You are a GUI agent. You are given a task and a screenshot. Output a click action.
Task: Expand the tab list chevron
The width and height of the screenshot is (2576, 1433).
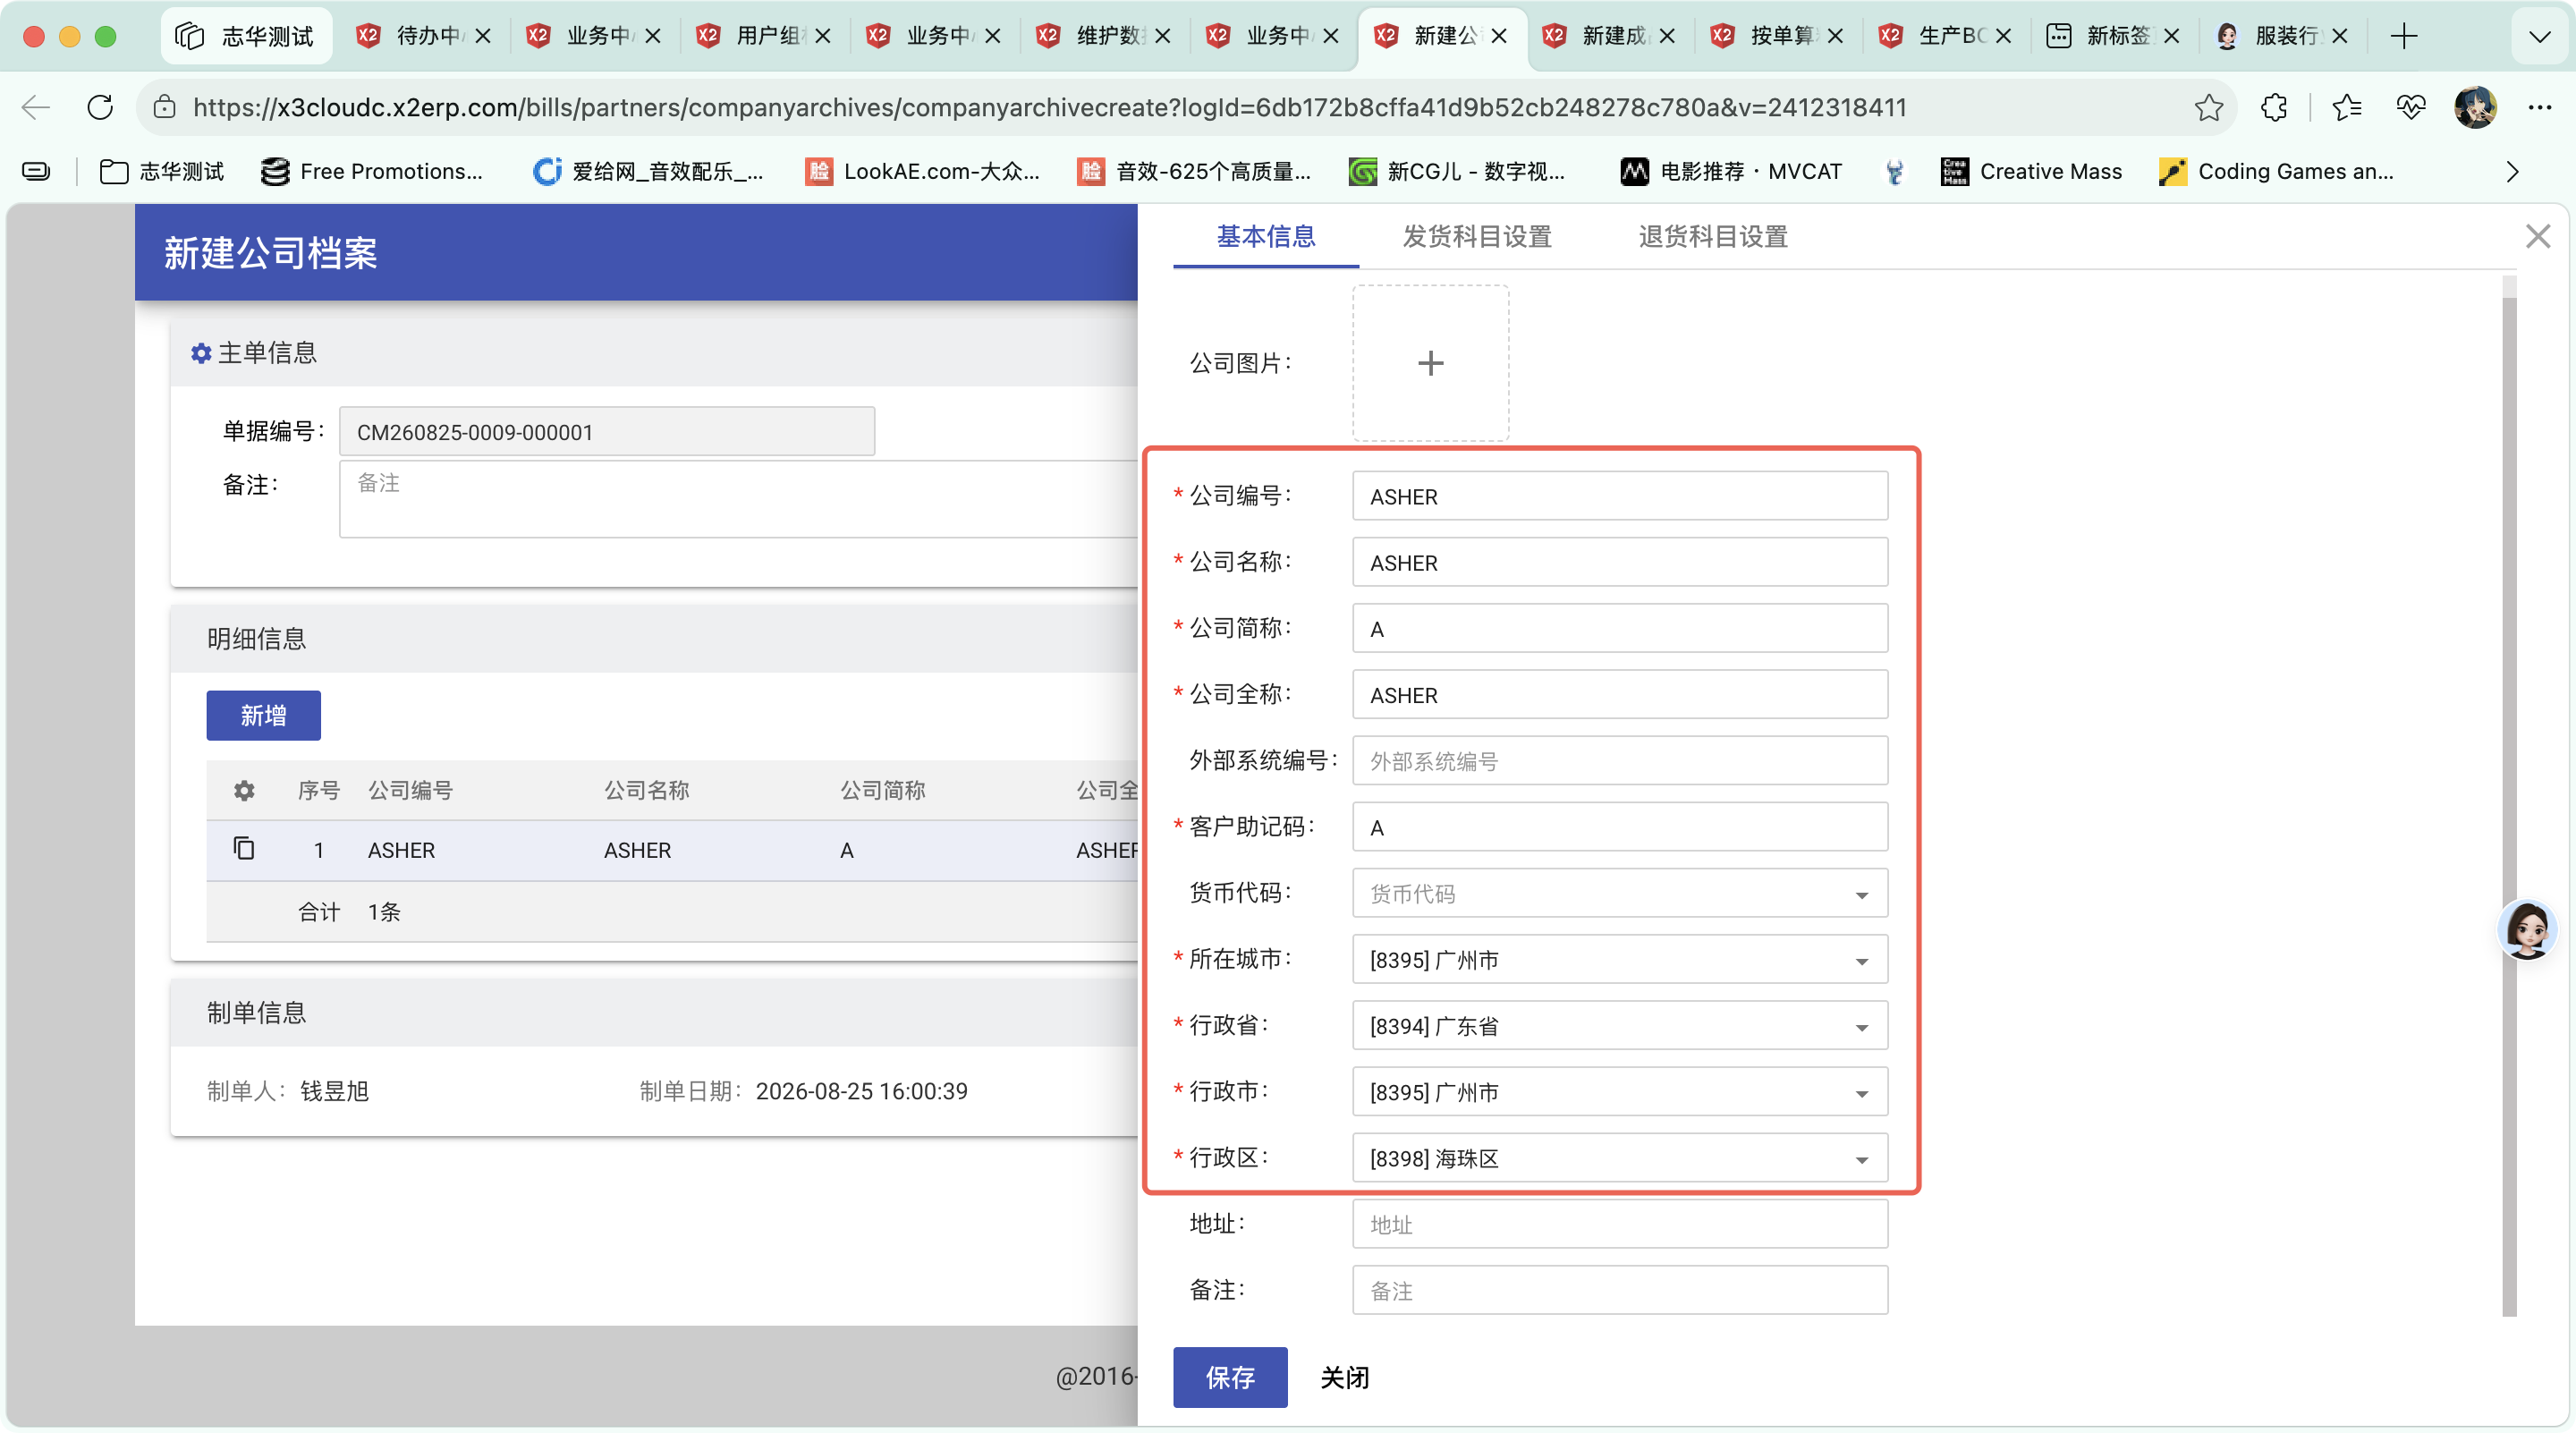(x=2539, y=37)
